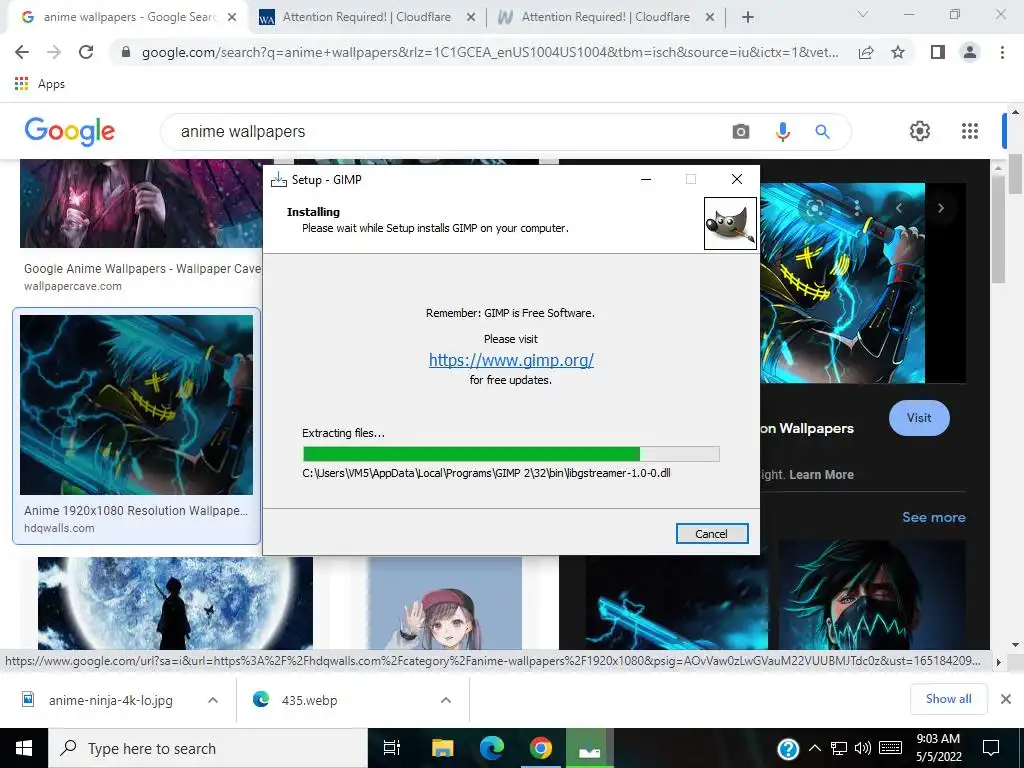Expand 435.webp download options
This screenshot has height=768, width=1024.
point(445,700)
